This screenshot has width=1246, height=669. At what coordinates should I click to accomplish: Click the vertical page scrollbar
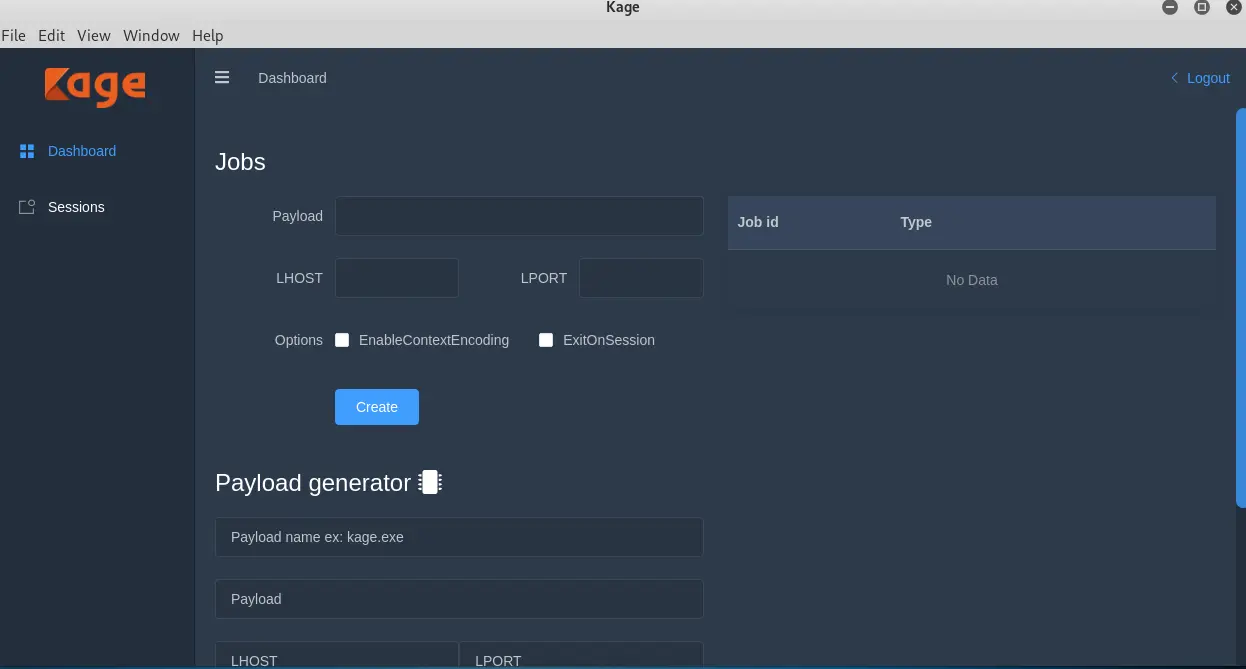(1241, 310)
